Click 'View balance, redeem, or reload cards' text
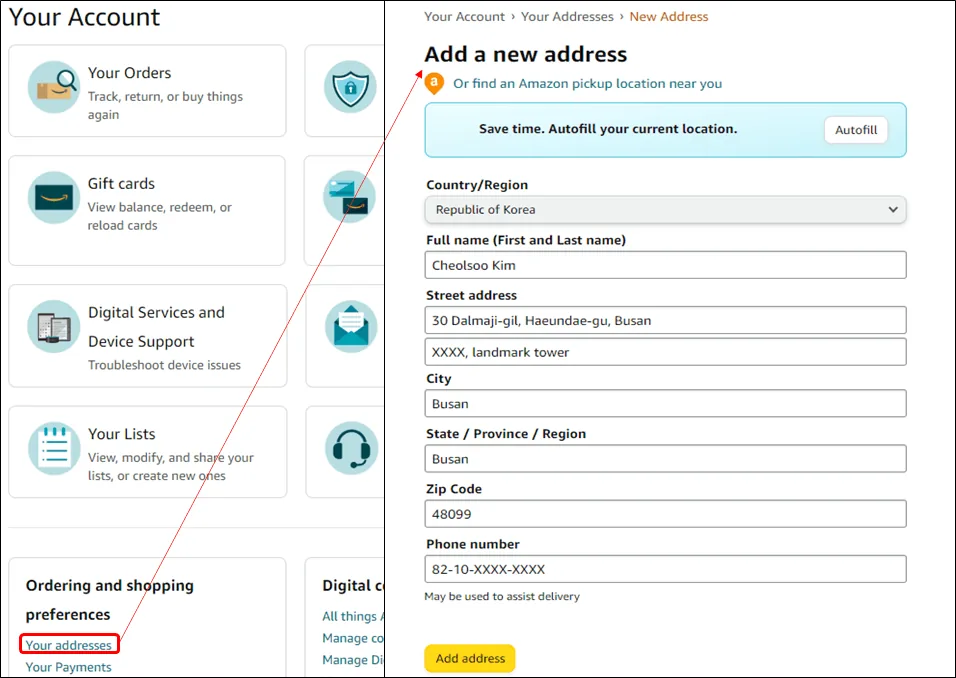This screenshot has width=956, height=678. point(160,216)
